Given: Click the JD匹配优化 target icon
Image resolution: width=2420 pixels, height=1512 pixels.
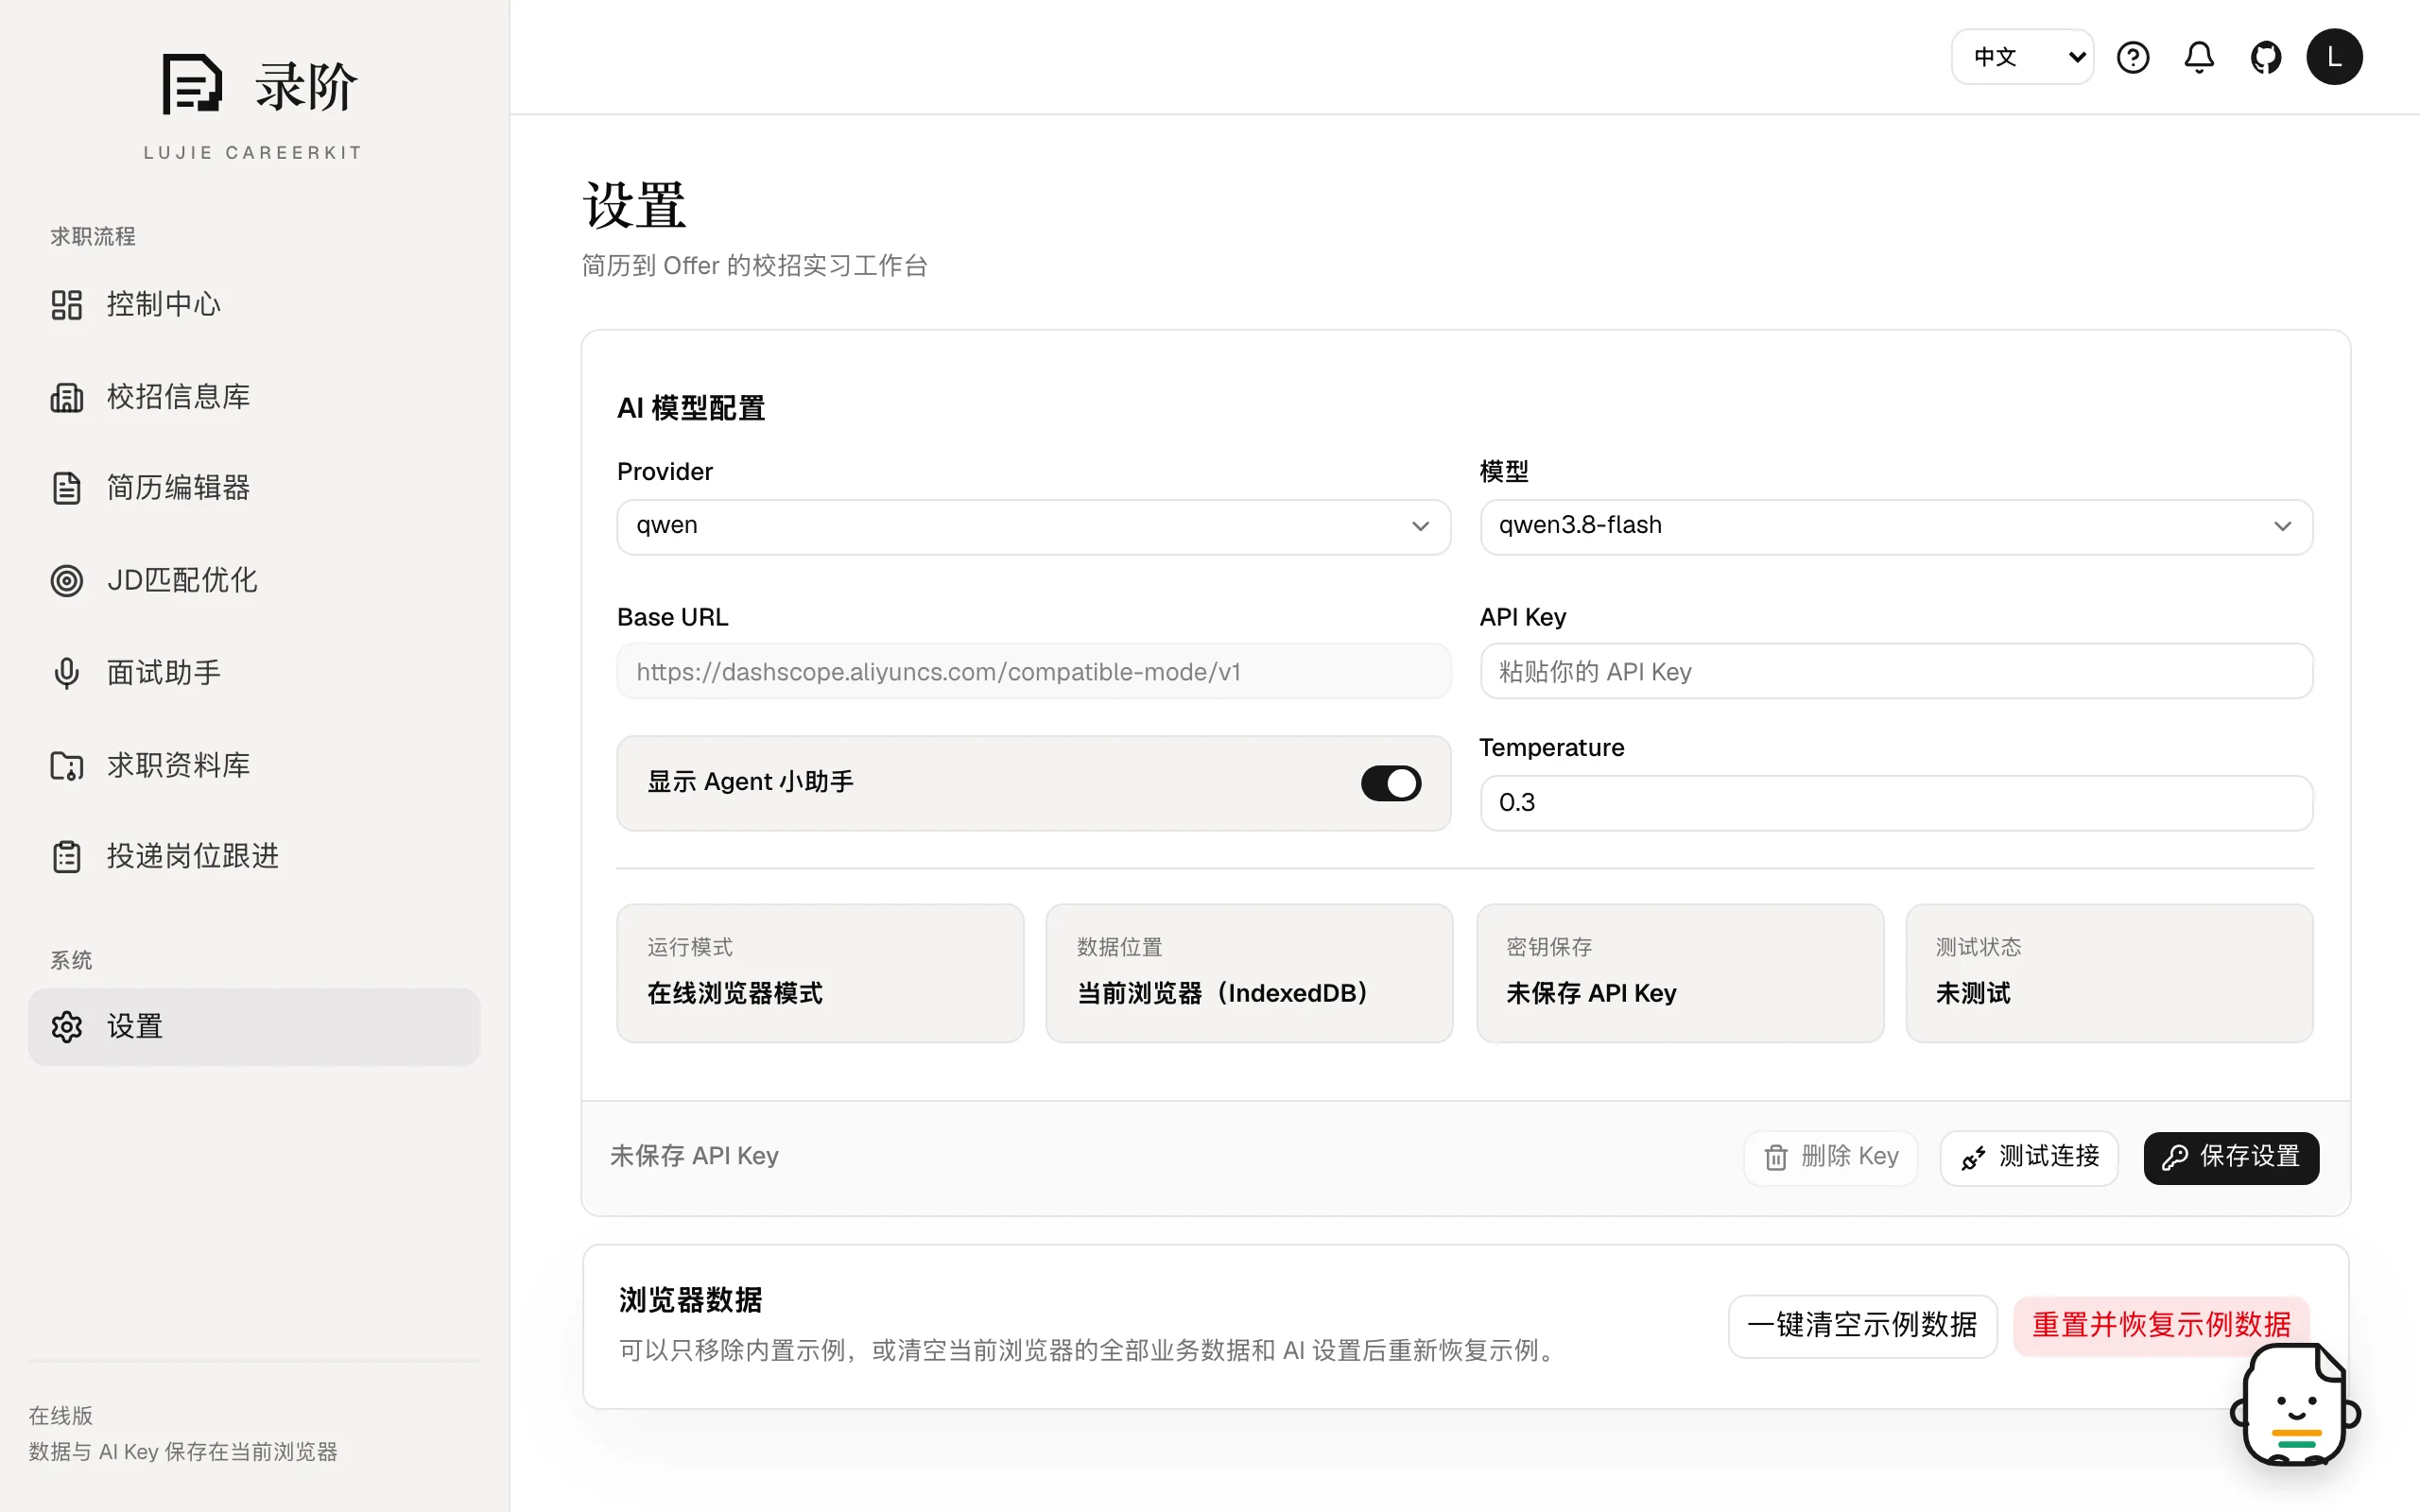Looking at the screenshot, I should (x=67, y=580).
